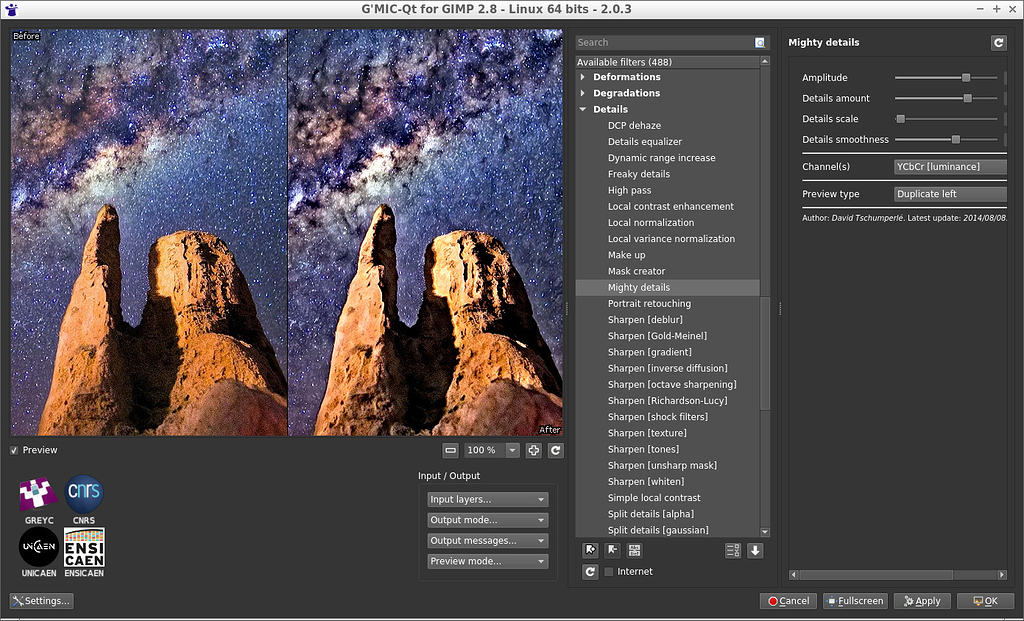Expand the Deformations category
Screen dimensions: 1024x621
584,76
